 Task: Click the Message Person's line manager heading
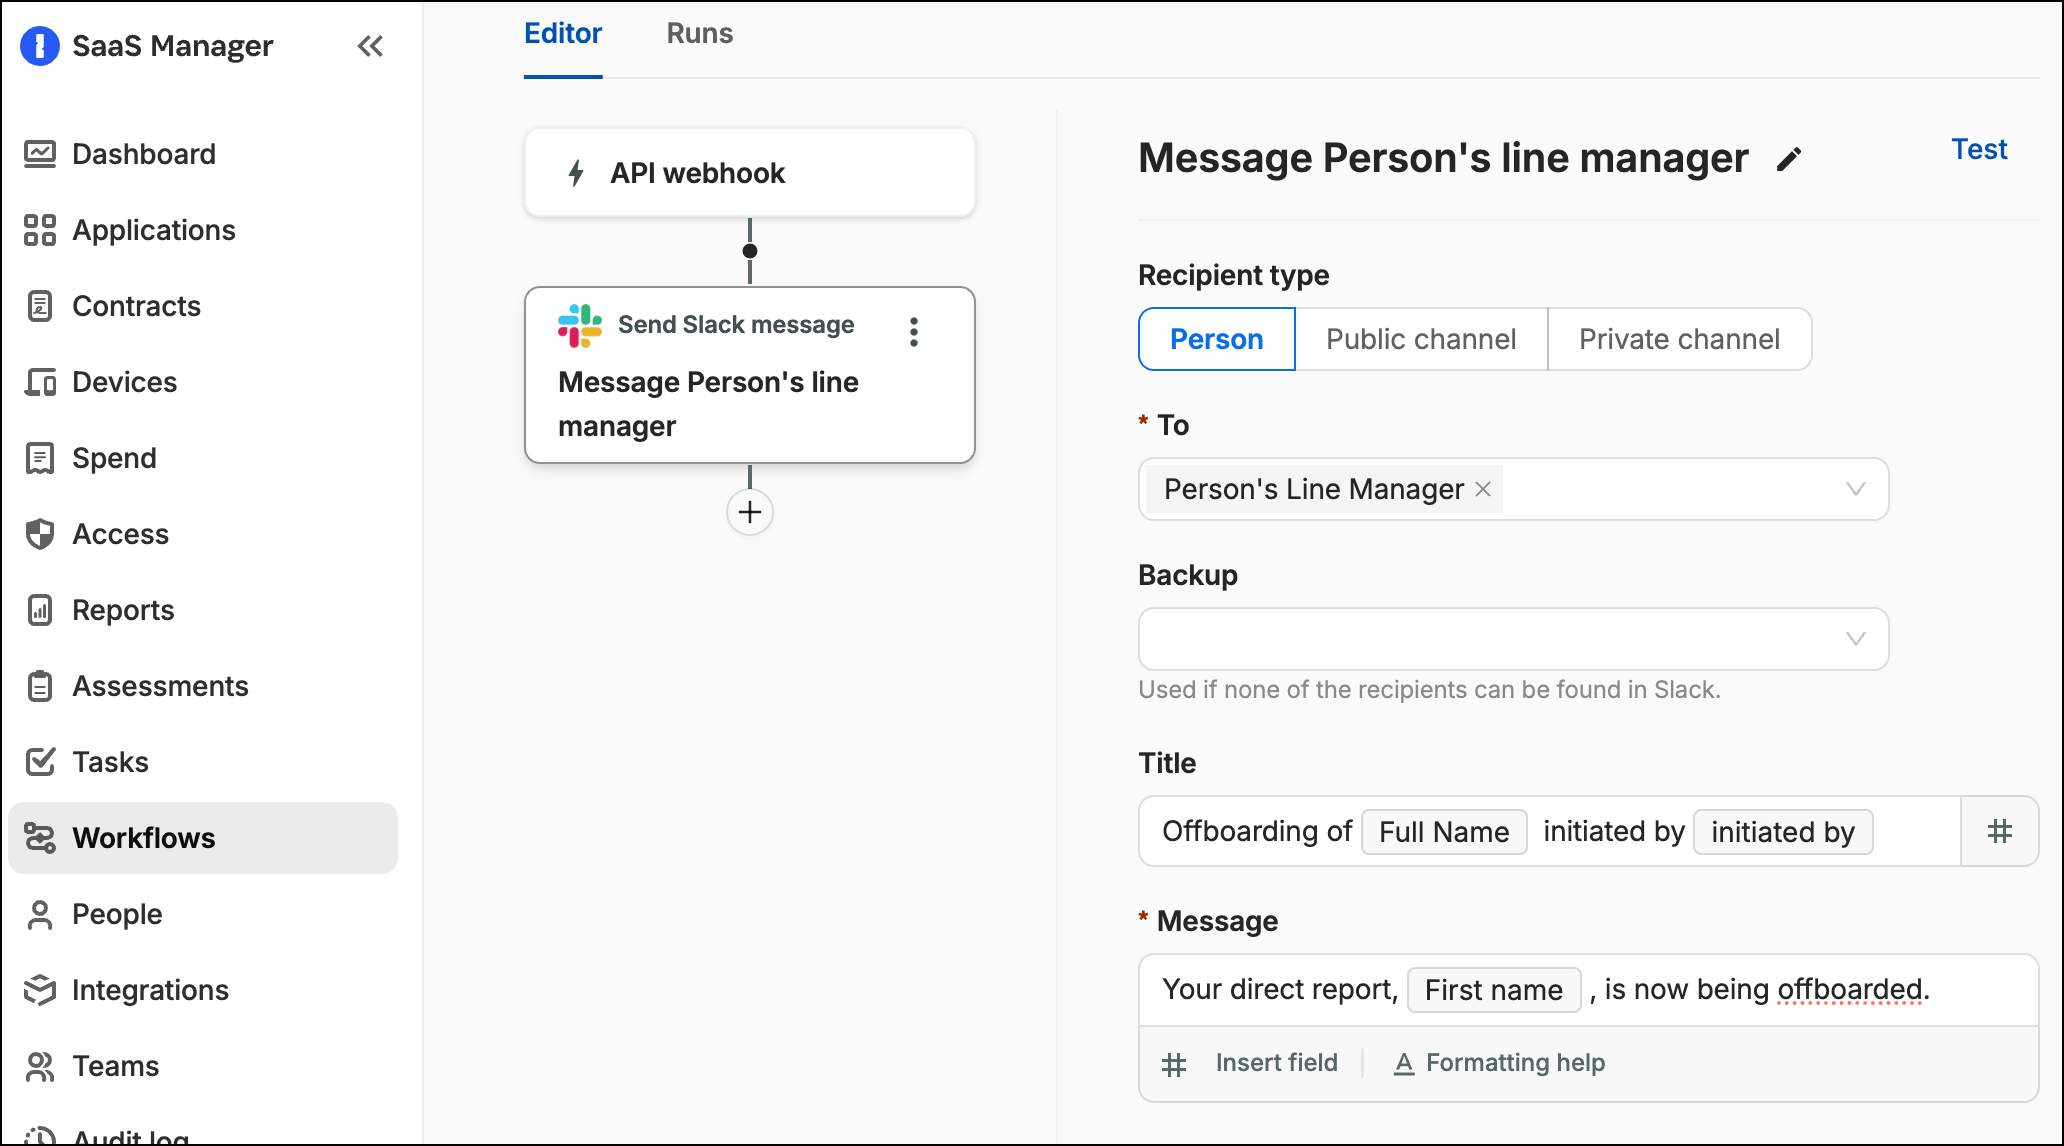pos(1443,158)
